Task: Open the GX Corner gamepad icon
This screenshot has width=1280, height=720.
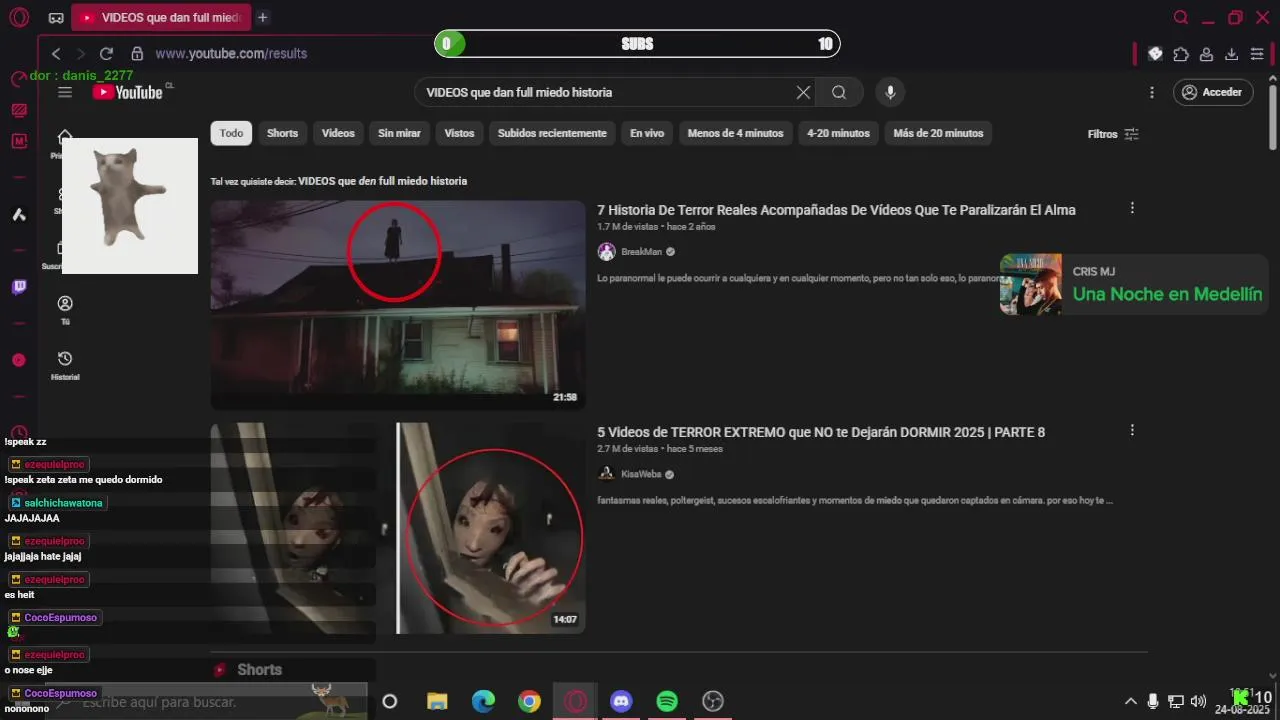Action: [x=56, y=18]
